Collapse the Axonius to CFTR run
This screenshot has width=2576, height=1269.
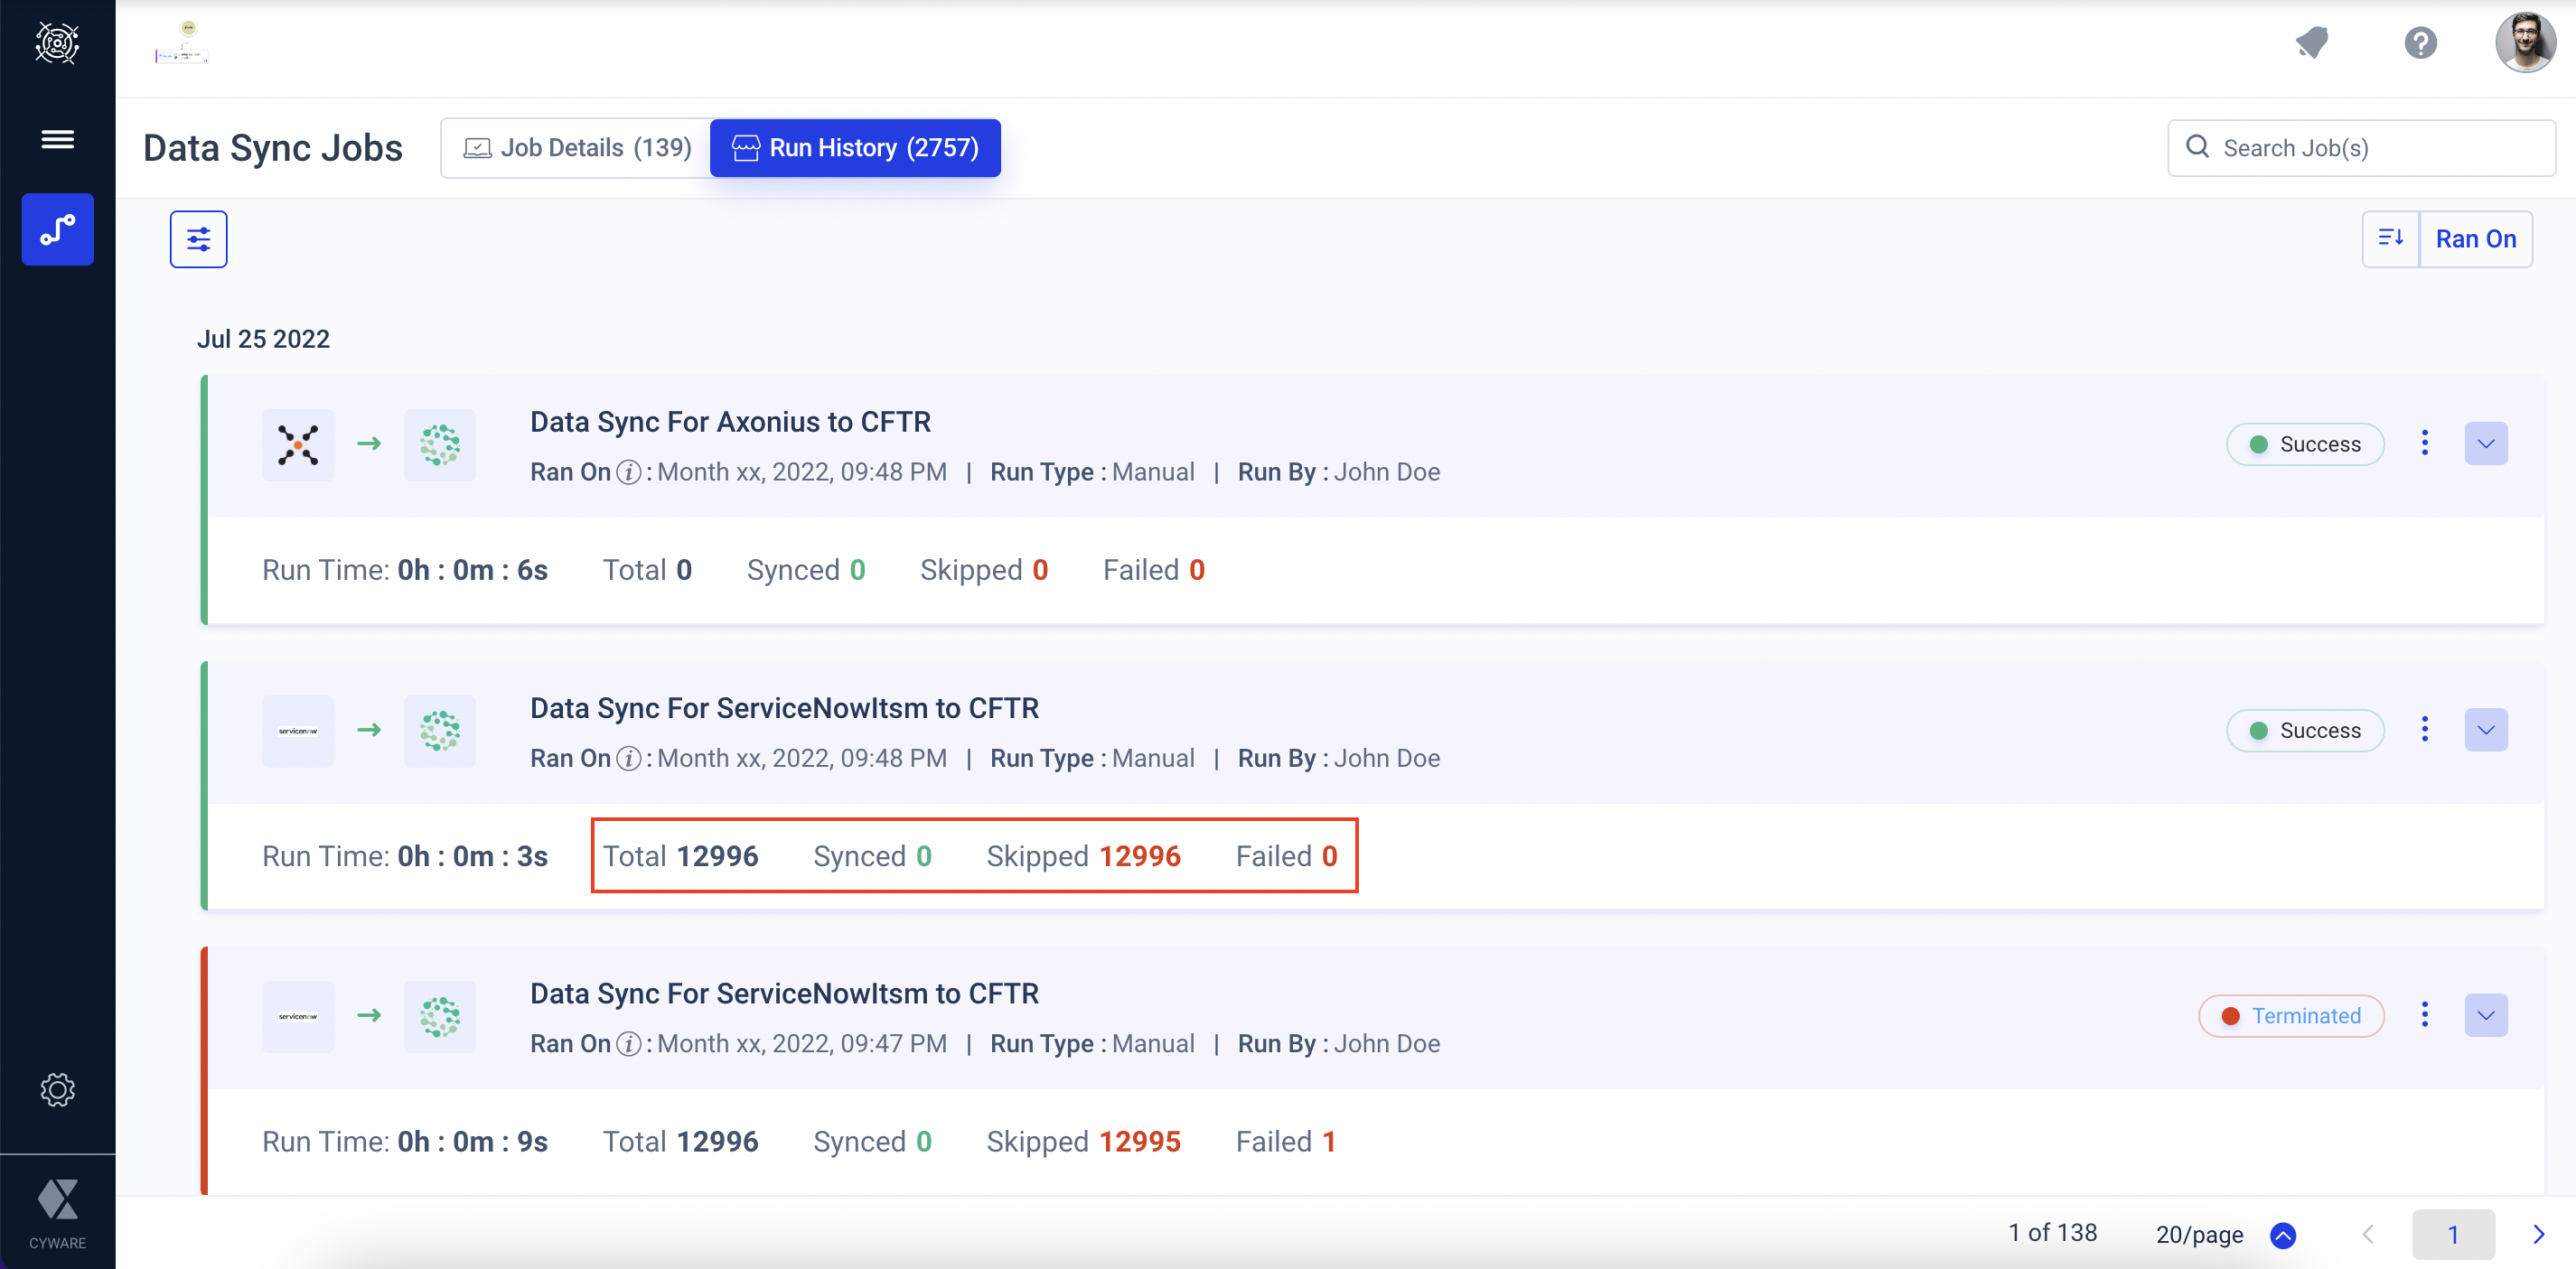(2485, 443)
